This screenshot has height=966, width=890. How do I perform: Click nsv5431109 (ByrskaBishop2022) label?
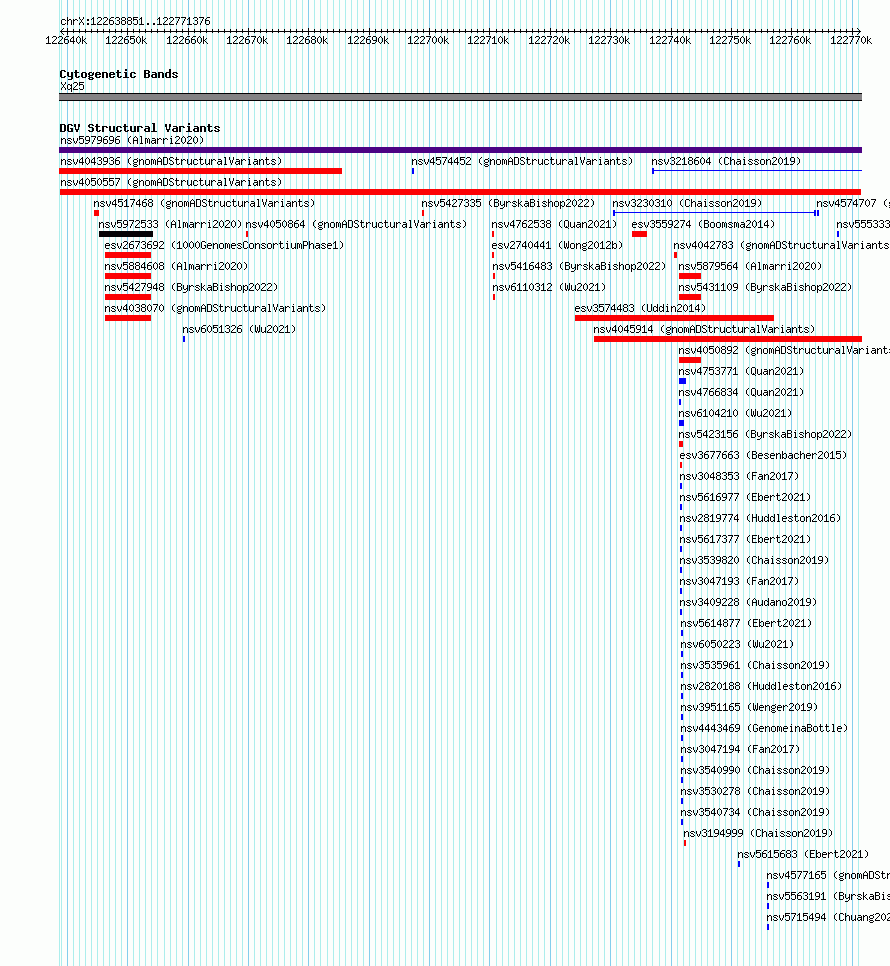(765, 287)
